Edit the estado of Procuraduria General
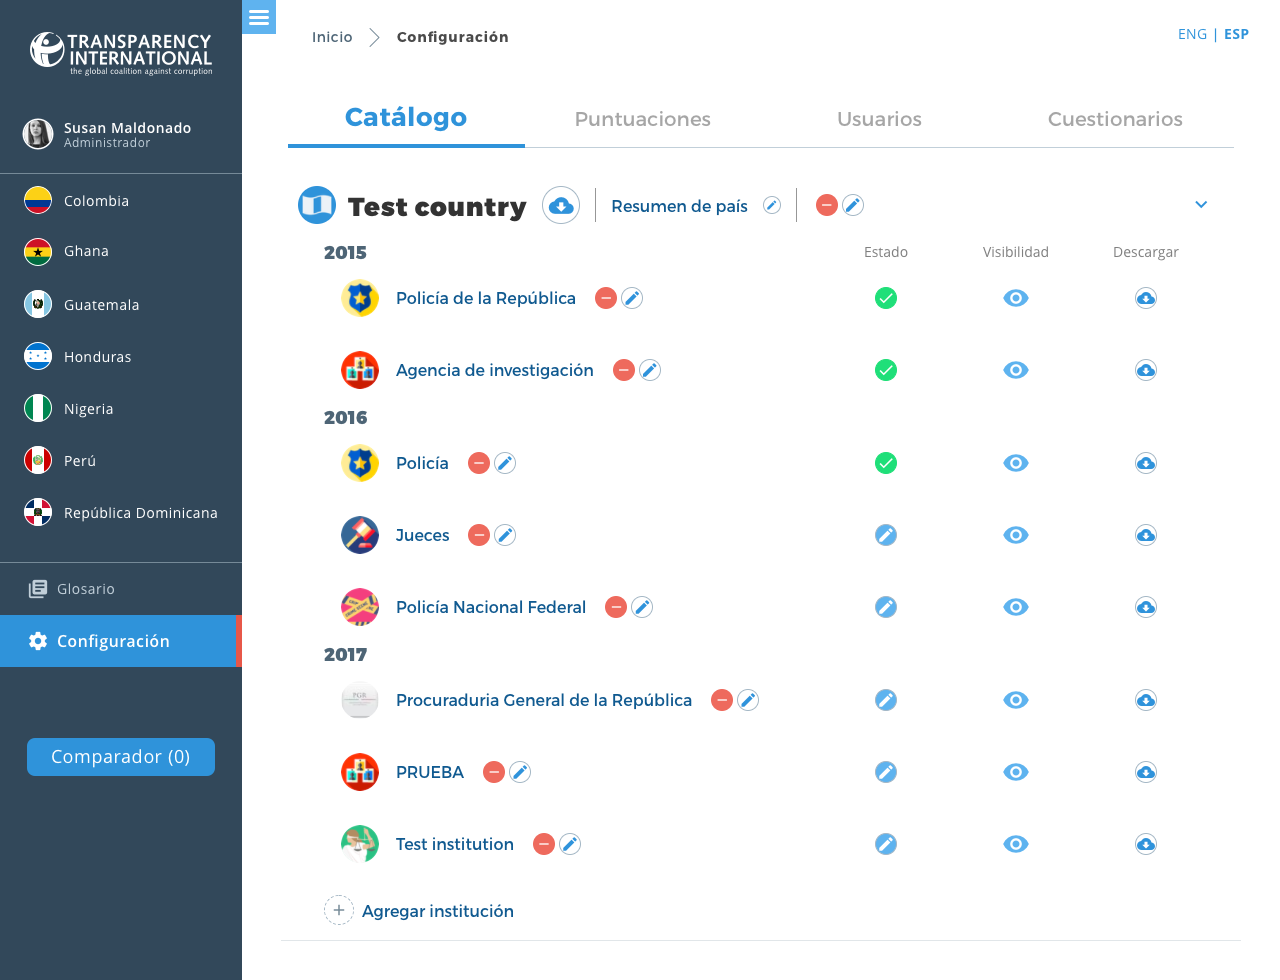1280x980 pixels. click(886, 700)
